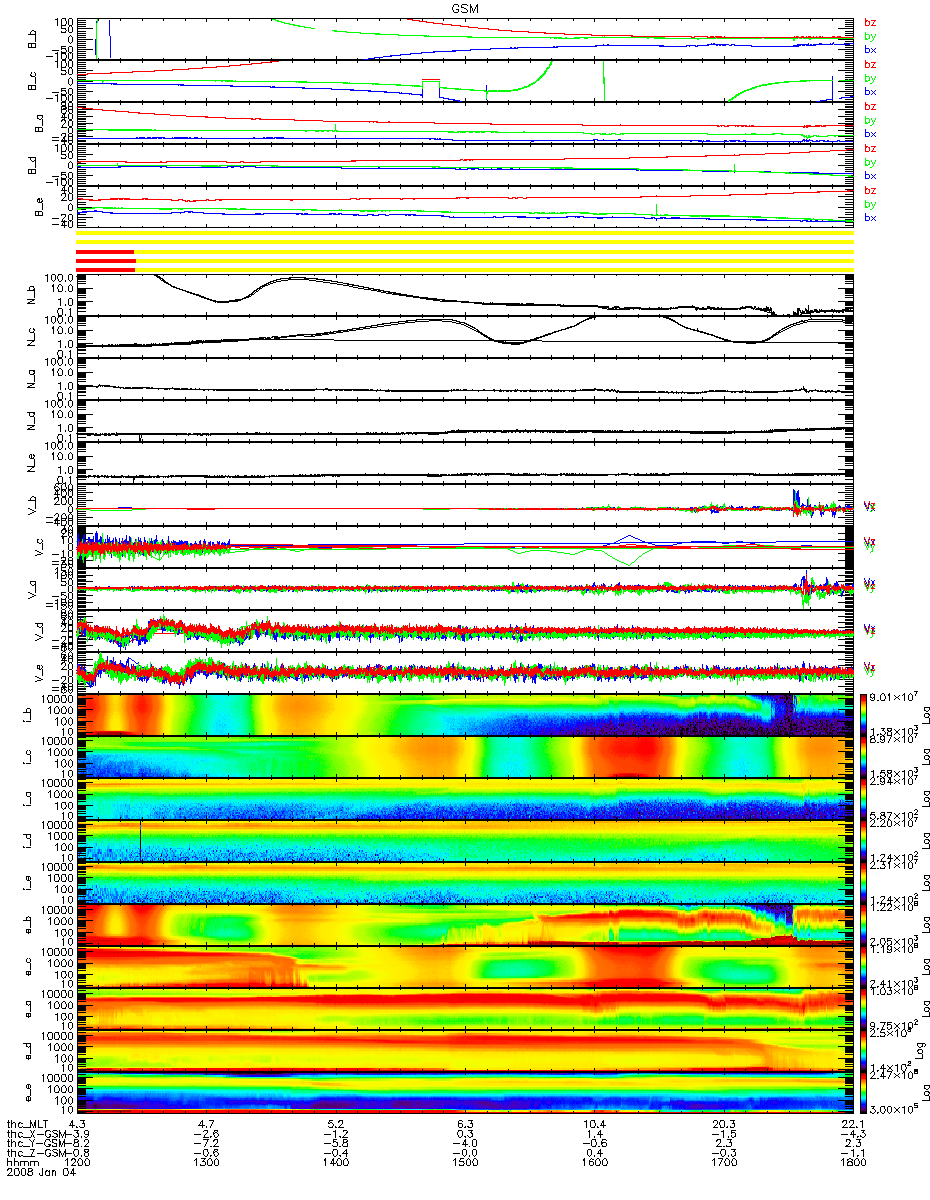Select the 1500 time tick label
Screen dimensions: 930x1200
tap(465, 1163)
